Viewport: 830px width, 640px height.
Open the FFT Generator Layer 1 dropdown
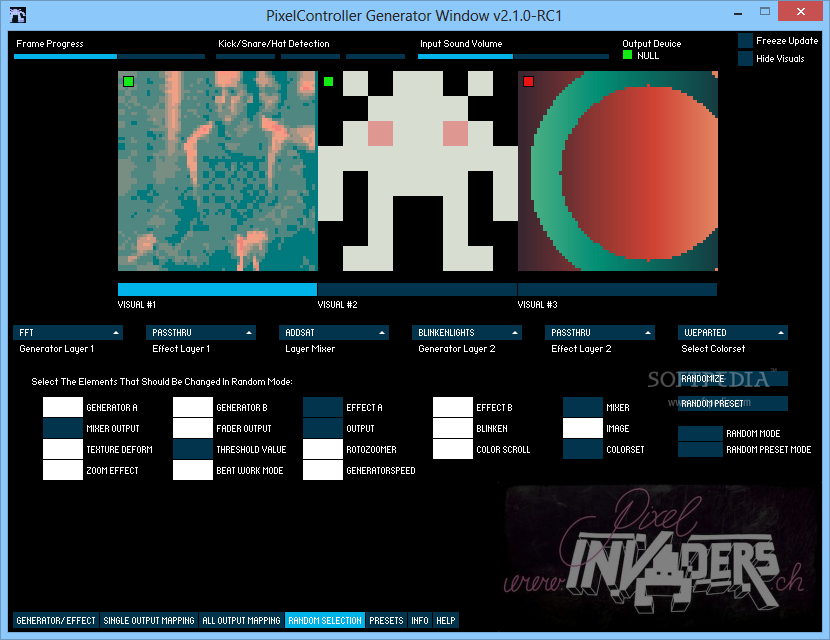pyautogui.click(x=68, y=332)
